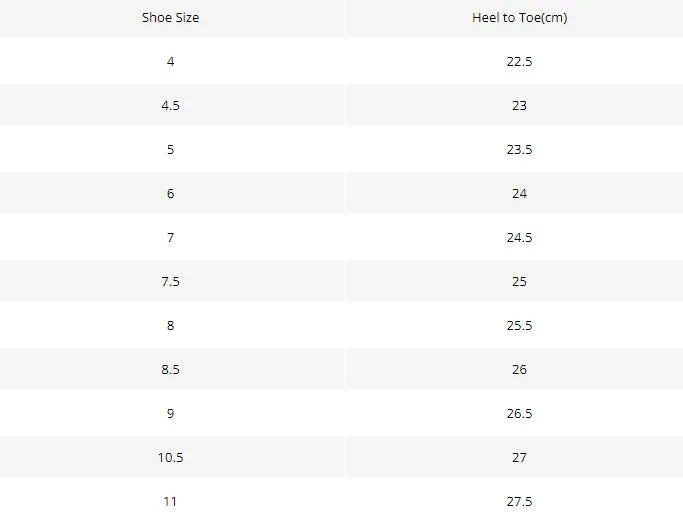Click the 25.5 cm measurement value
Image resolution: width=683 pixels, height=519 pixels.
(519, 326)
